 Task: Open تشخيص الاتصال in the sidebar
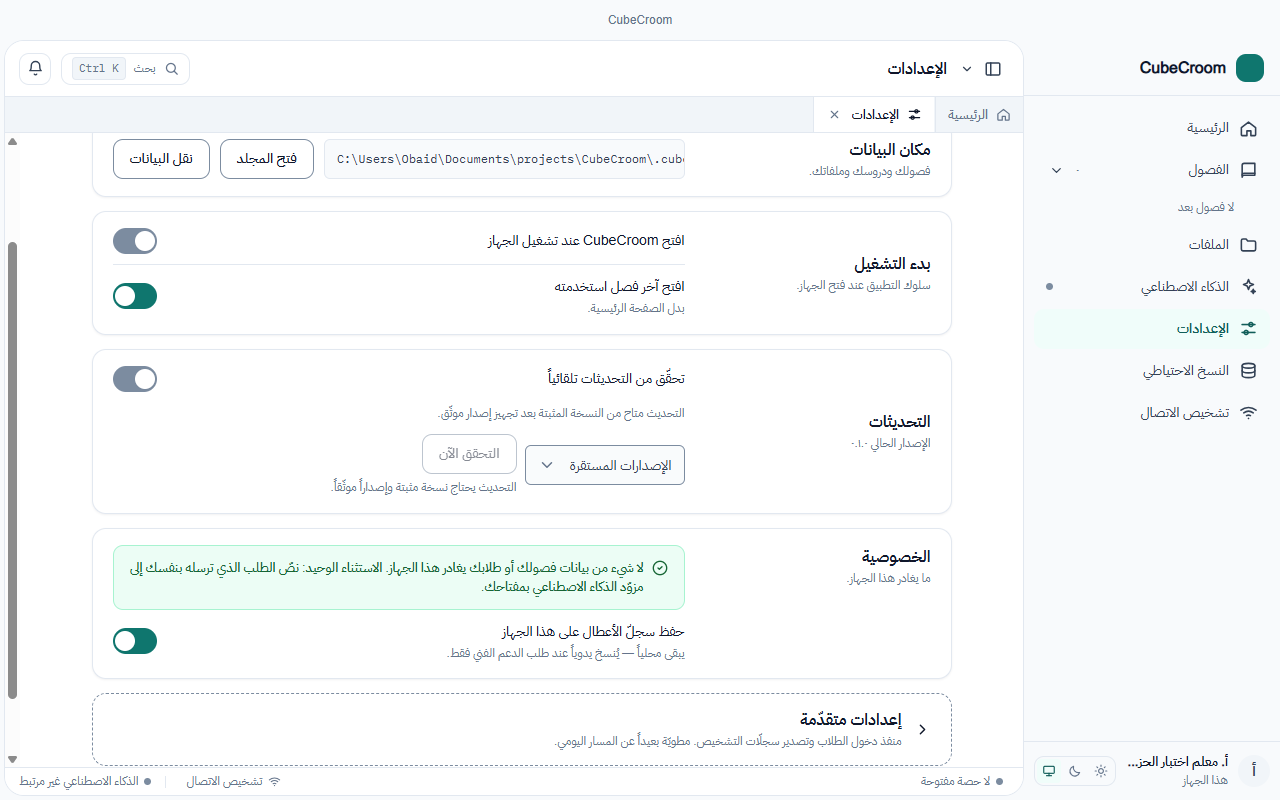1151,413
